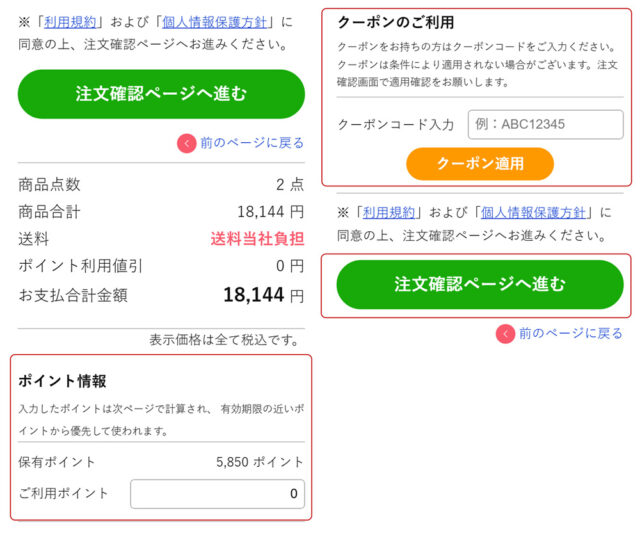640x536 pixels.
Task: Click the ポイント情報 section heading
Action: 63,381
